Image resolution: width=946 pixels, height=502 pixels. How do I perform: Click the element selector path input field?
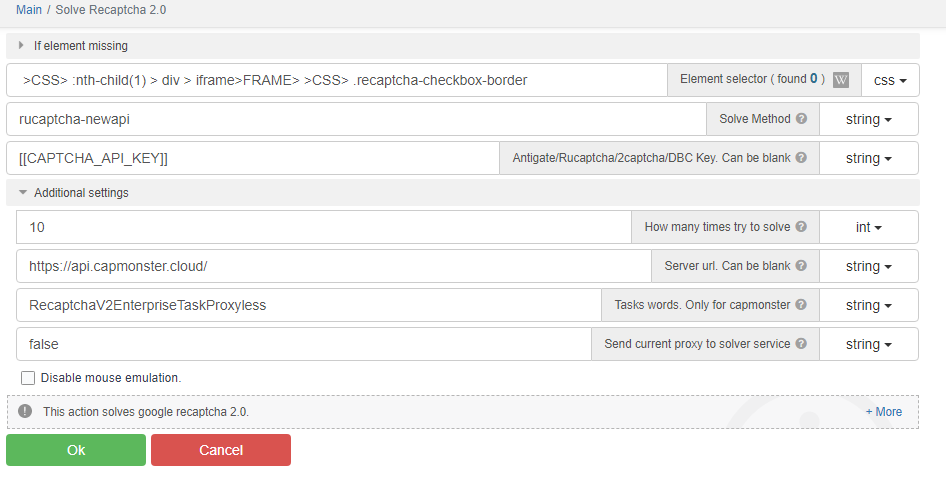337,80
